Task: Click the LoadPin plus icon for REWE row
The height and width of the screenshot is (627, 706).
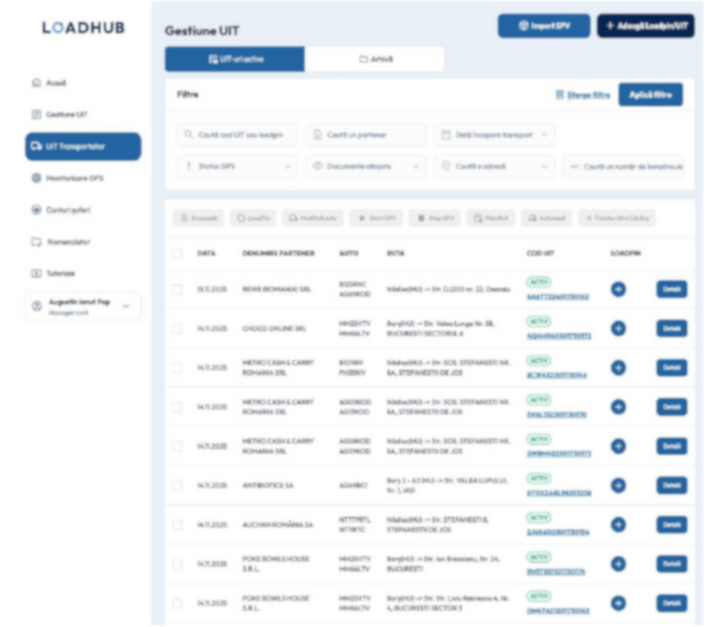Action: coord(617,289)
